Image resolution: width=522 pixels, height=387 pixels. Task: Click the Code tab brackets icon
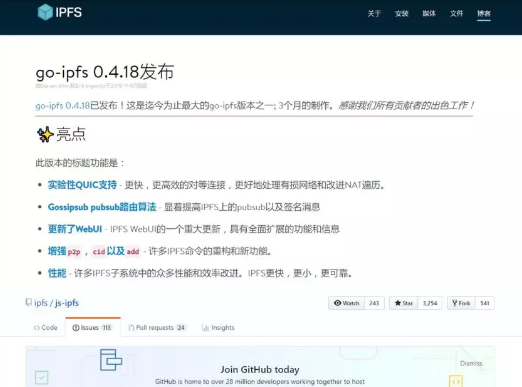point(37,328)
